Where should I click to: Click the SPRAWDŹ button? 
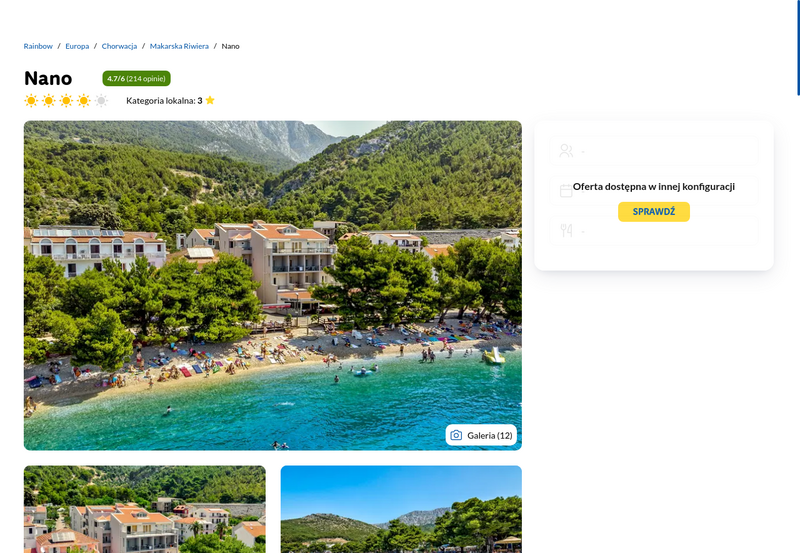pos(654,212)
